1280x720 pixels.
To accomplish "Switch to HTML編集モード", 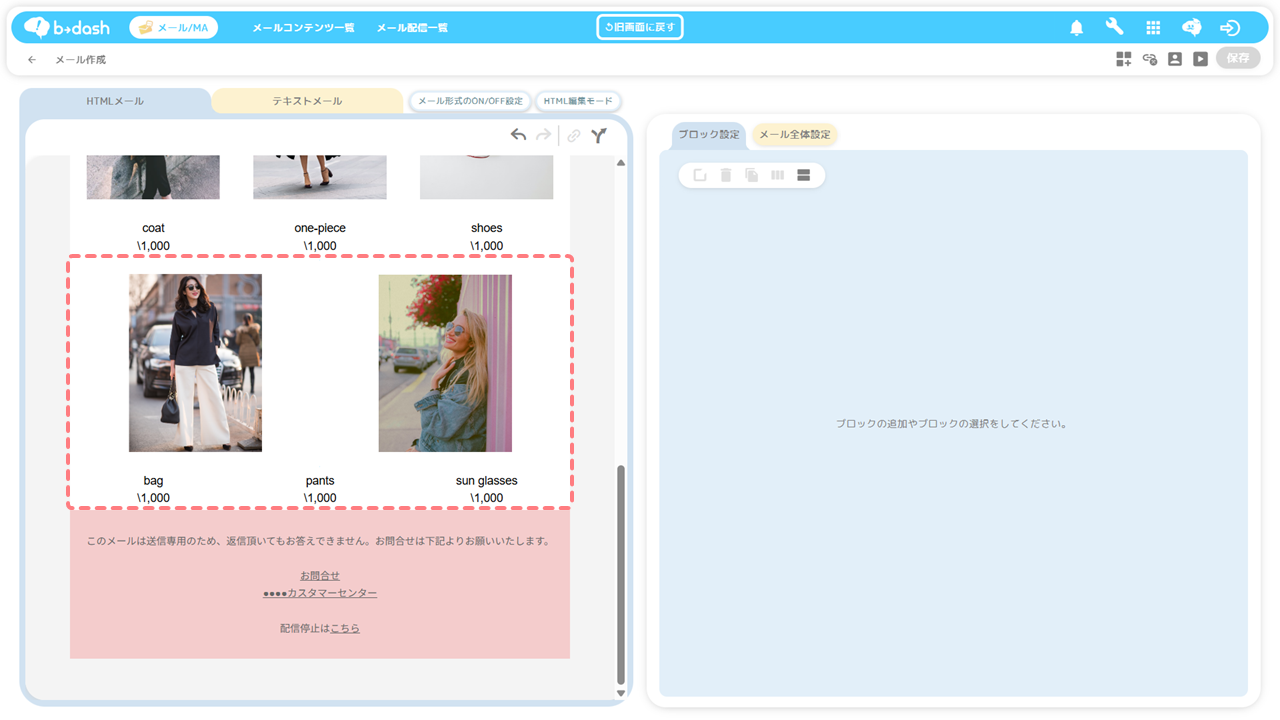I will coord(578,101).
